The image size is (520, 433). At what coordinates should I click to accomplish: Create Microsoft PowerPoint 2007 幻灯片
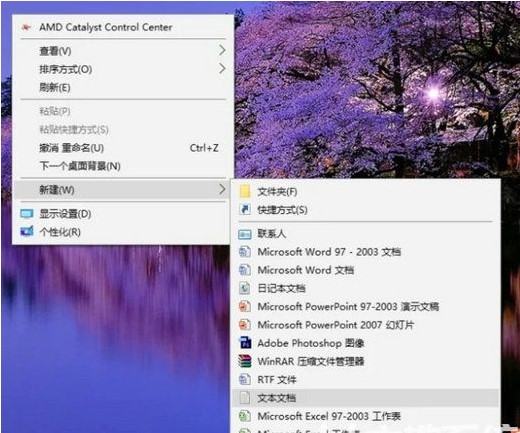click(x=365, y=325)
